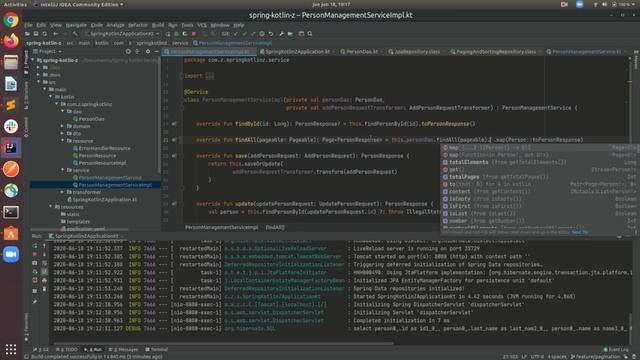Click the Open folder icon in toolbar

coord(27,34)
